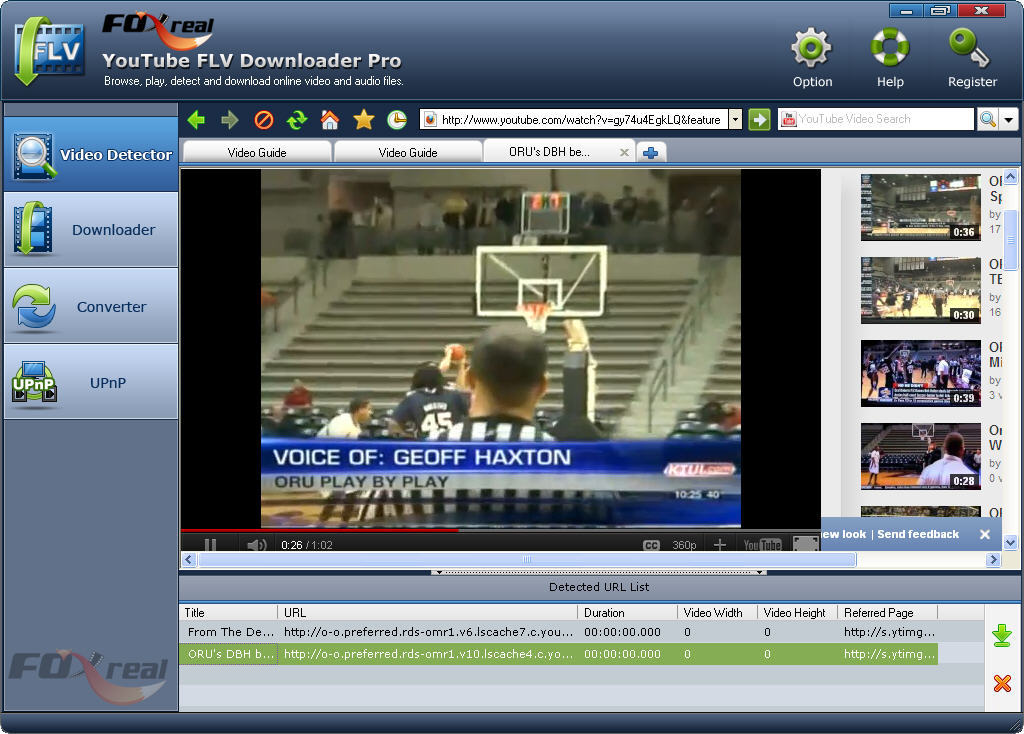The width and height of the screenshot is (1024, 734).
Task: Seek on the video progress bar
Action: point(500,530)
